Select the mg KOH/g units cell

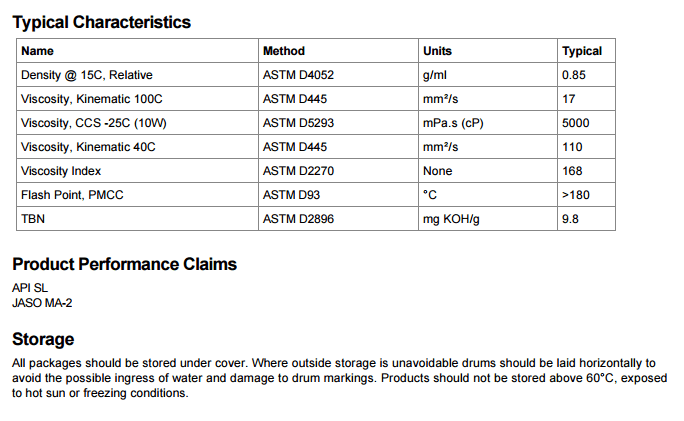[451, 219]
